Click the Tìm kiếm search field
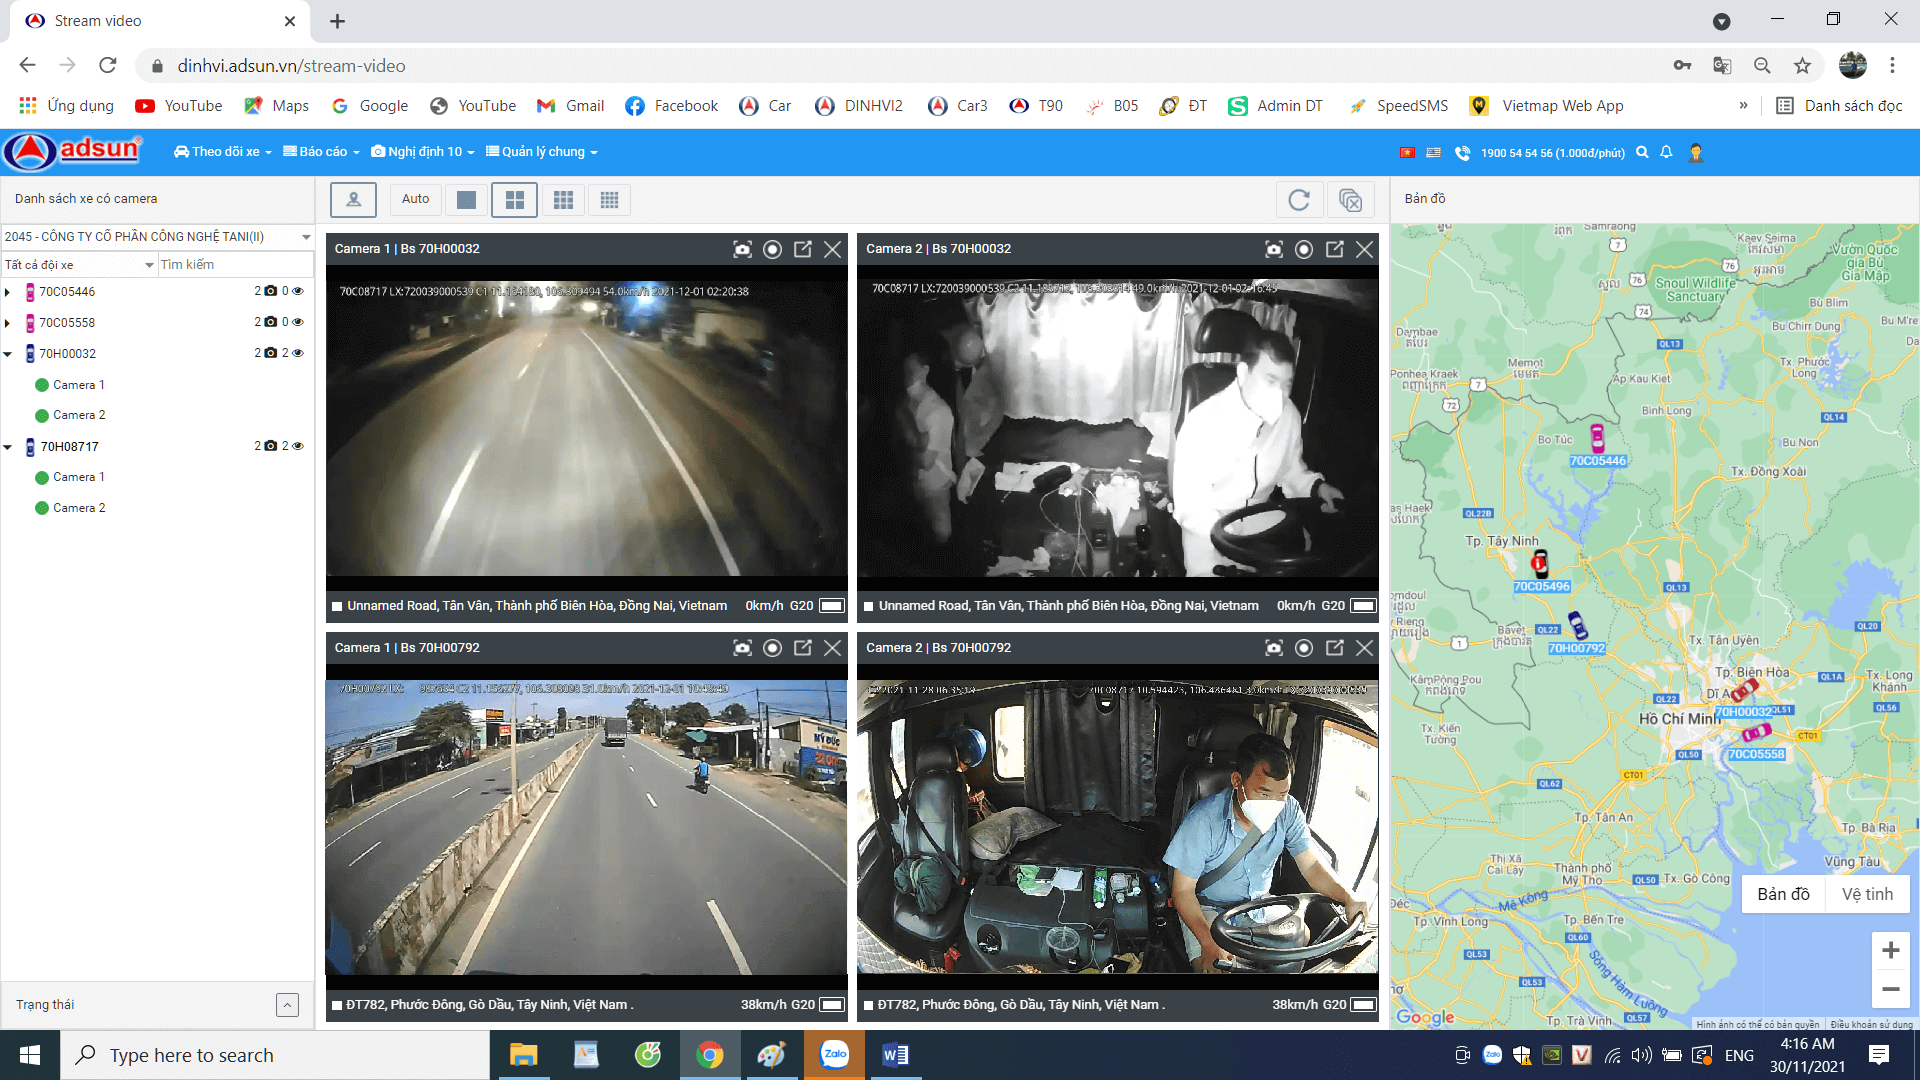This screenshot has height=1080, width=1920. tap(235, 265)
